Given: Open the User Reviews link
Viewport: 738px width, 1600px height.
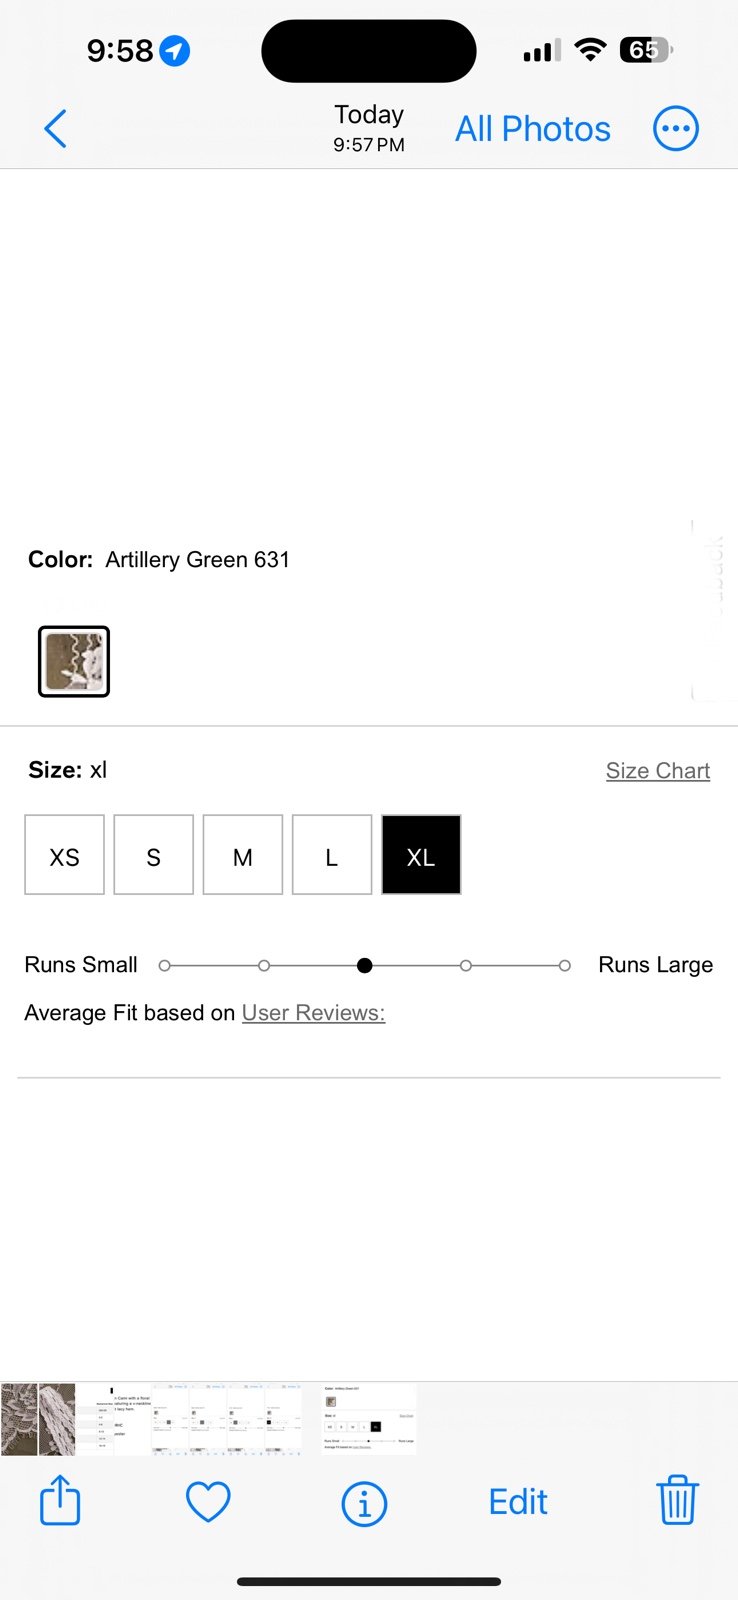Looking at the screenshot, I should [x=313, y=1013].
